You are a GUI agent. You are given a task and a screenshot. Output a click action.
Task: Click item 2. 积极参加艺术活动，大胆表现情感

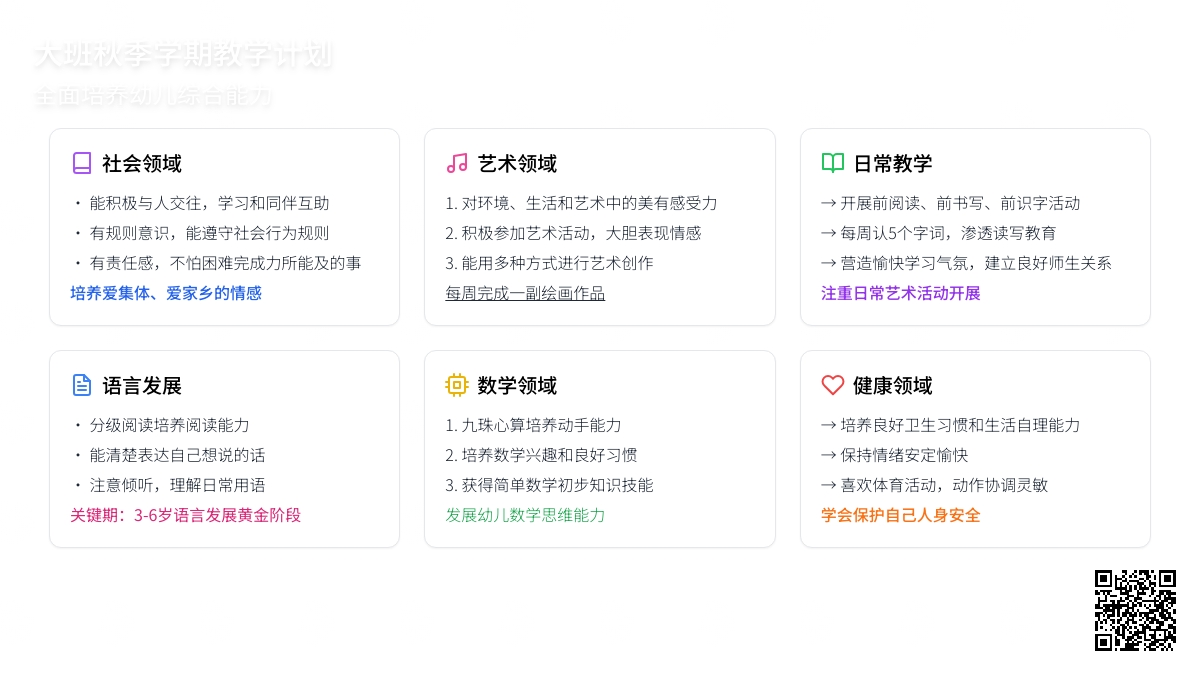573,233
